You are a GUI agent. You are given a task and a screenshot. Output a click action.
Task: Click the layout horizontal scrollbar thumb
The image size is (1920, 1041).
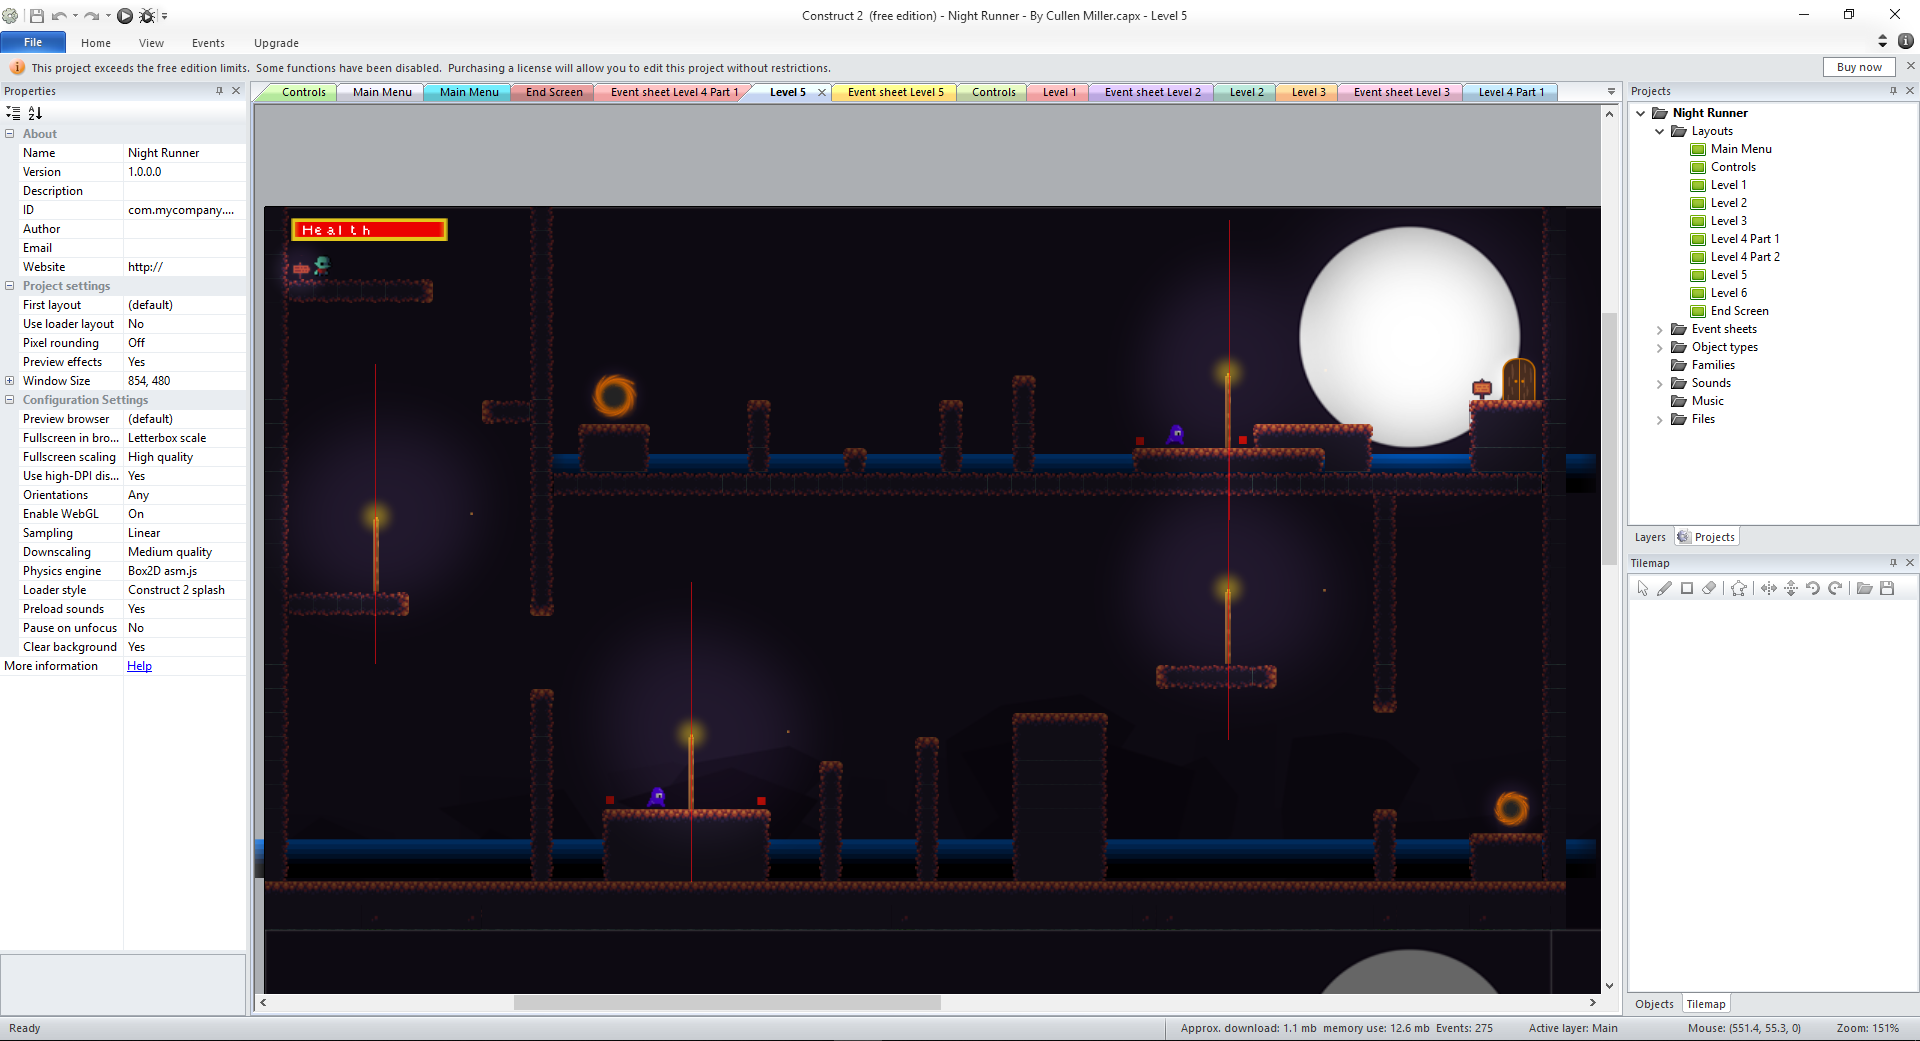(x=727, y=1002)
